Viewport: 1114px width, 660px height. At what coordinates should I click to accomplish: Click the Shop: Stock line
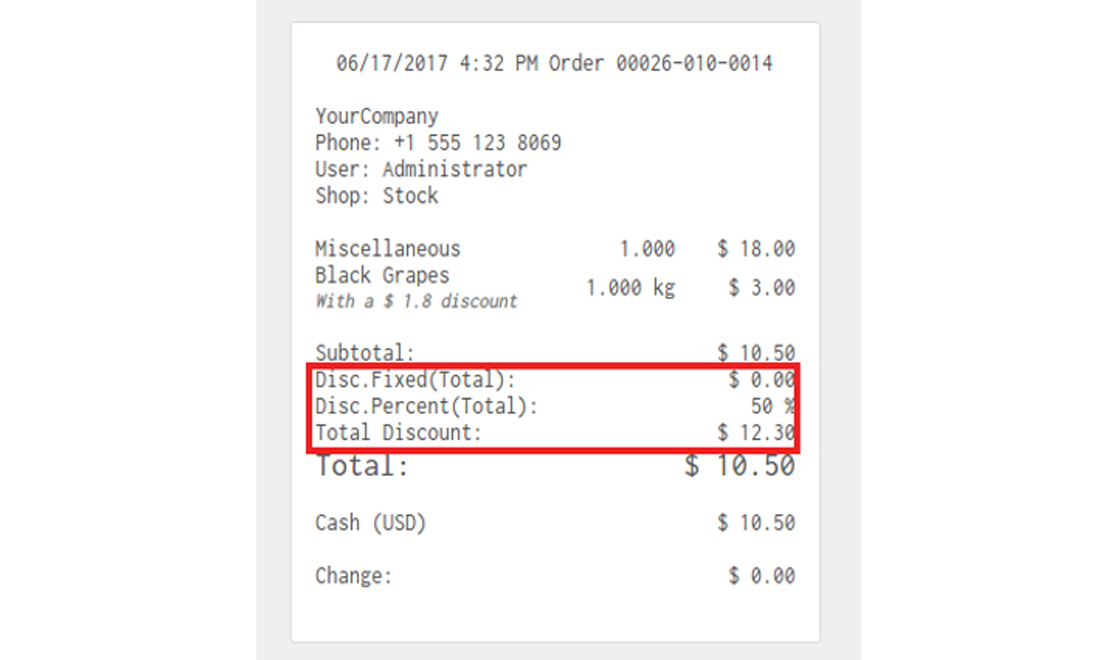tap(377, 195)
